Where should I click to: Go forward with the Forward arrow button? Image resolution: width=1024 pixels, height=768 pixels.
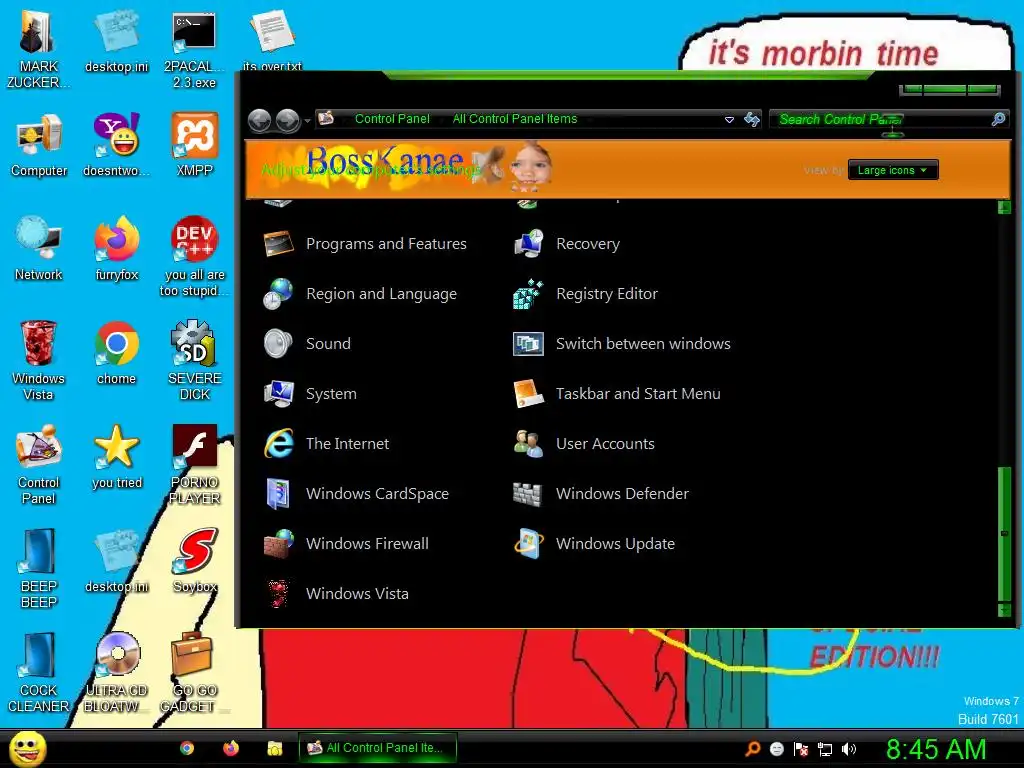click(x=288, y=120)
